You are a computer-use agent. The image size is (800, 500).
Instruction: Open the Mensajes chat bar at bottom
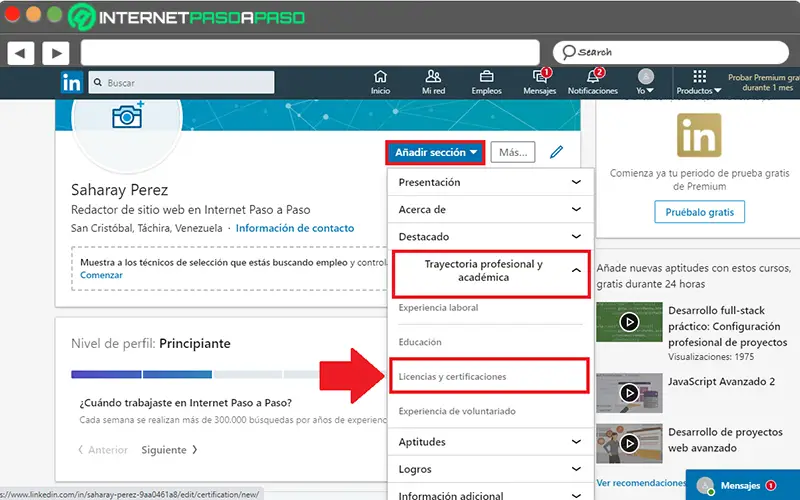pyautogui.click(x=742, y=485)
